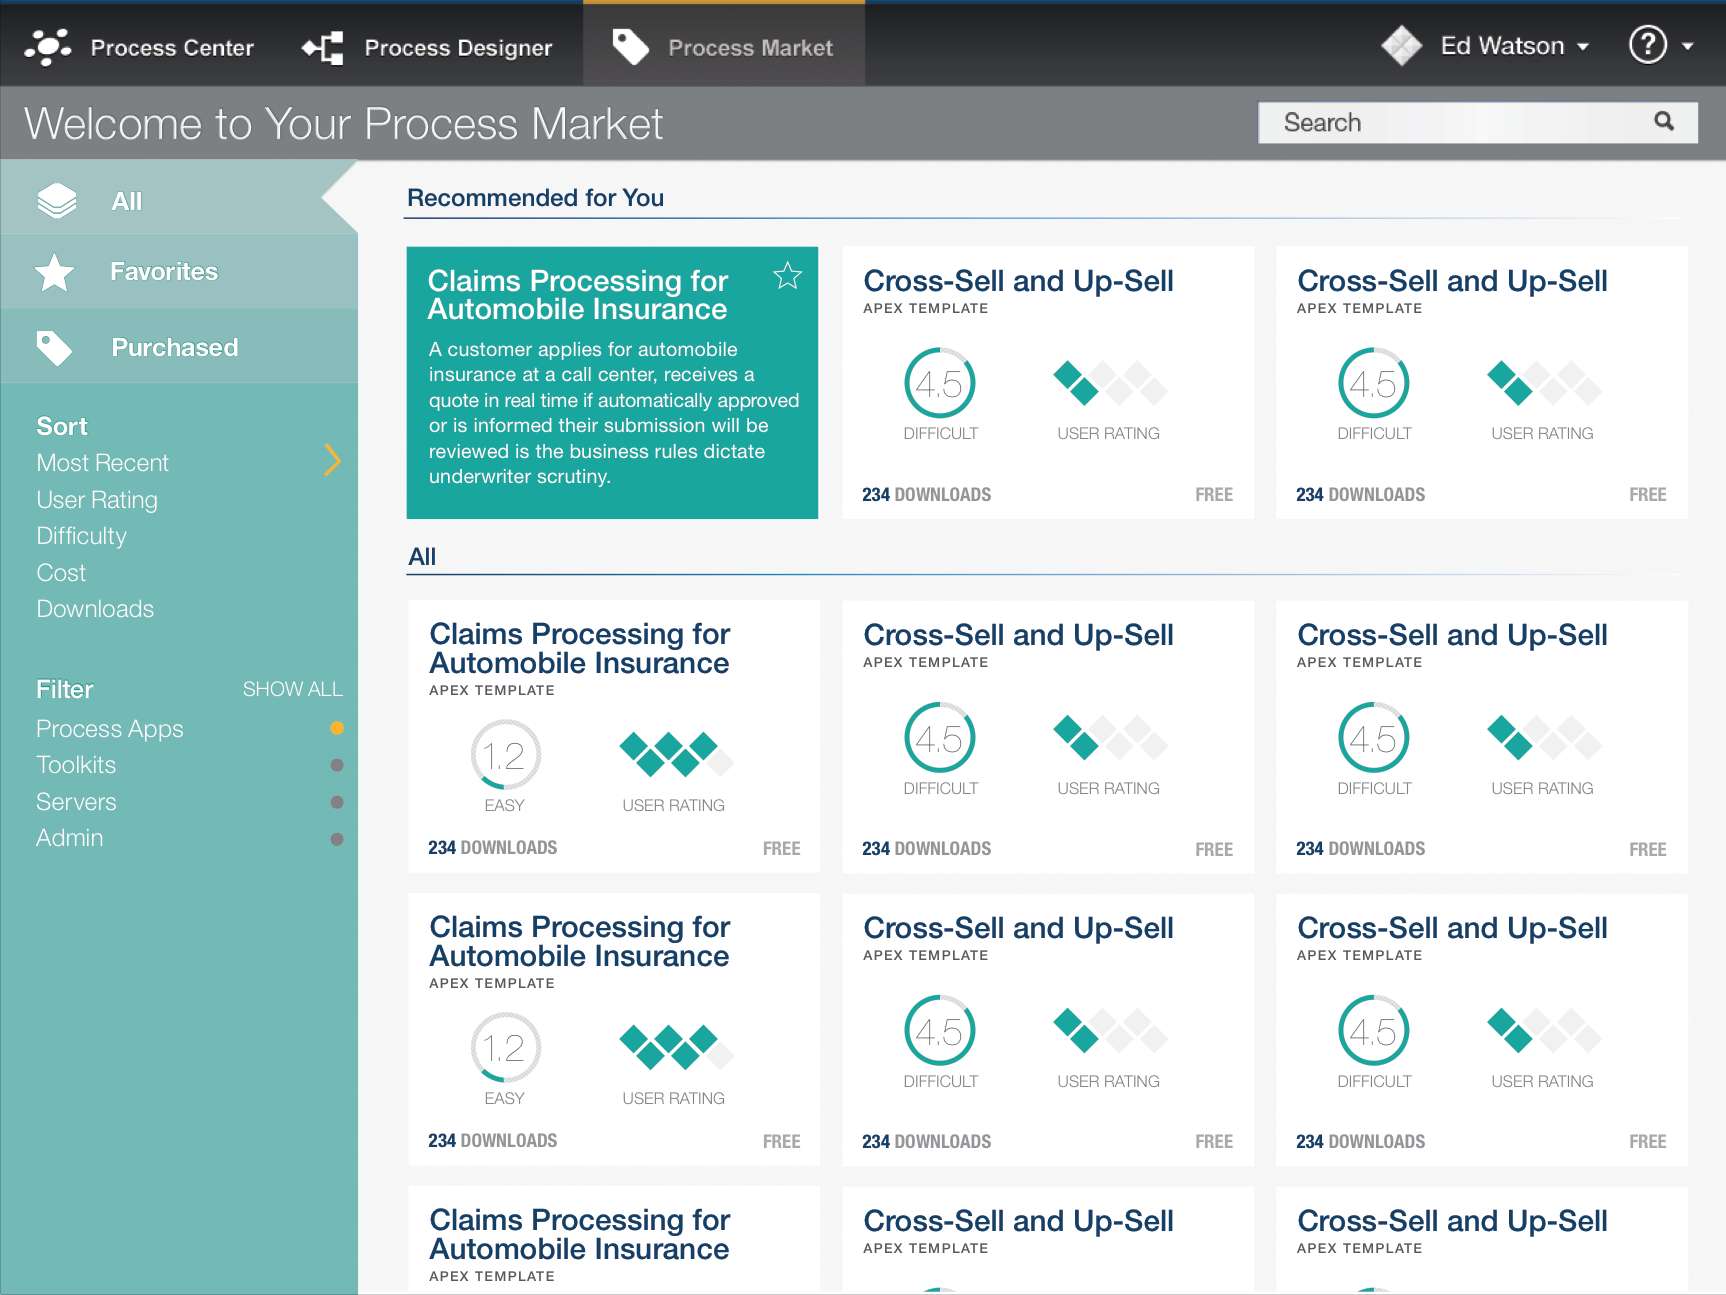Filter by Process Apps label

tap(110, 729)
